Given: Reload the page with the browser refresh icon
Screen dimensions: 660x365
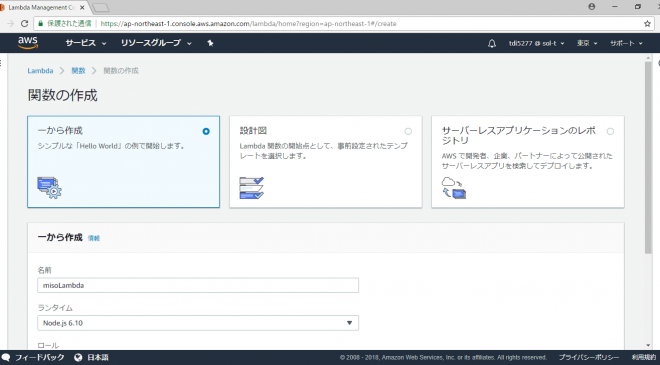Looking at the screenshot, I should (x=24, y=24).
